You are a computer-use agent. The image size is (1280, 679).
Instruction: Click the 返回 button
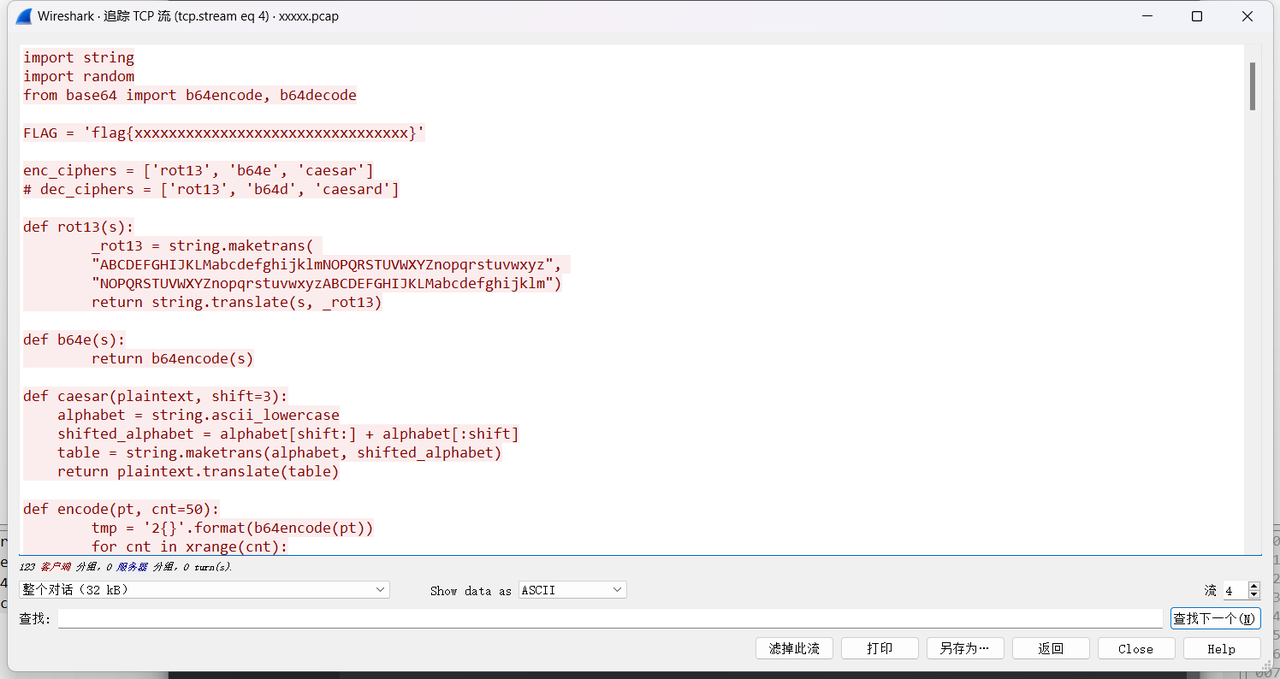tap(1050, 647)
